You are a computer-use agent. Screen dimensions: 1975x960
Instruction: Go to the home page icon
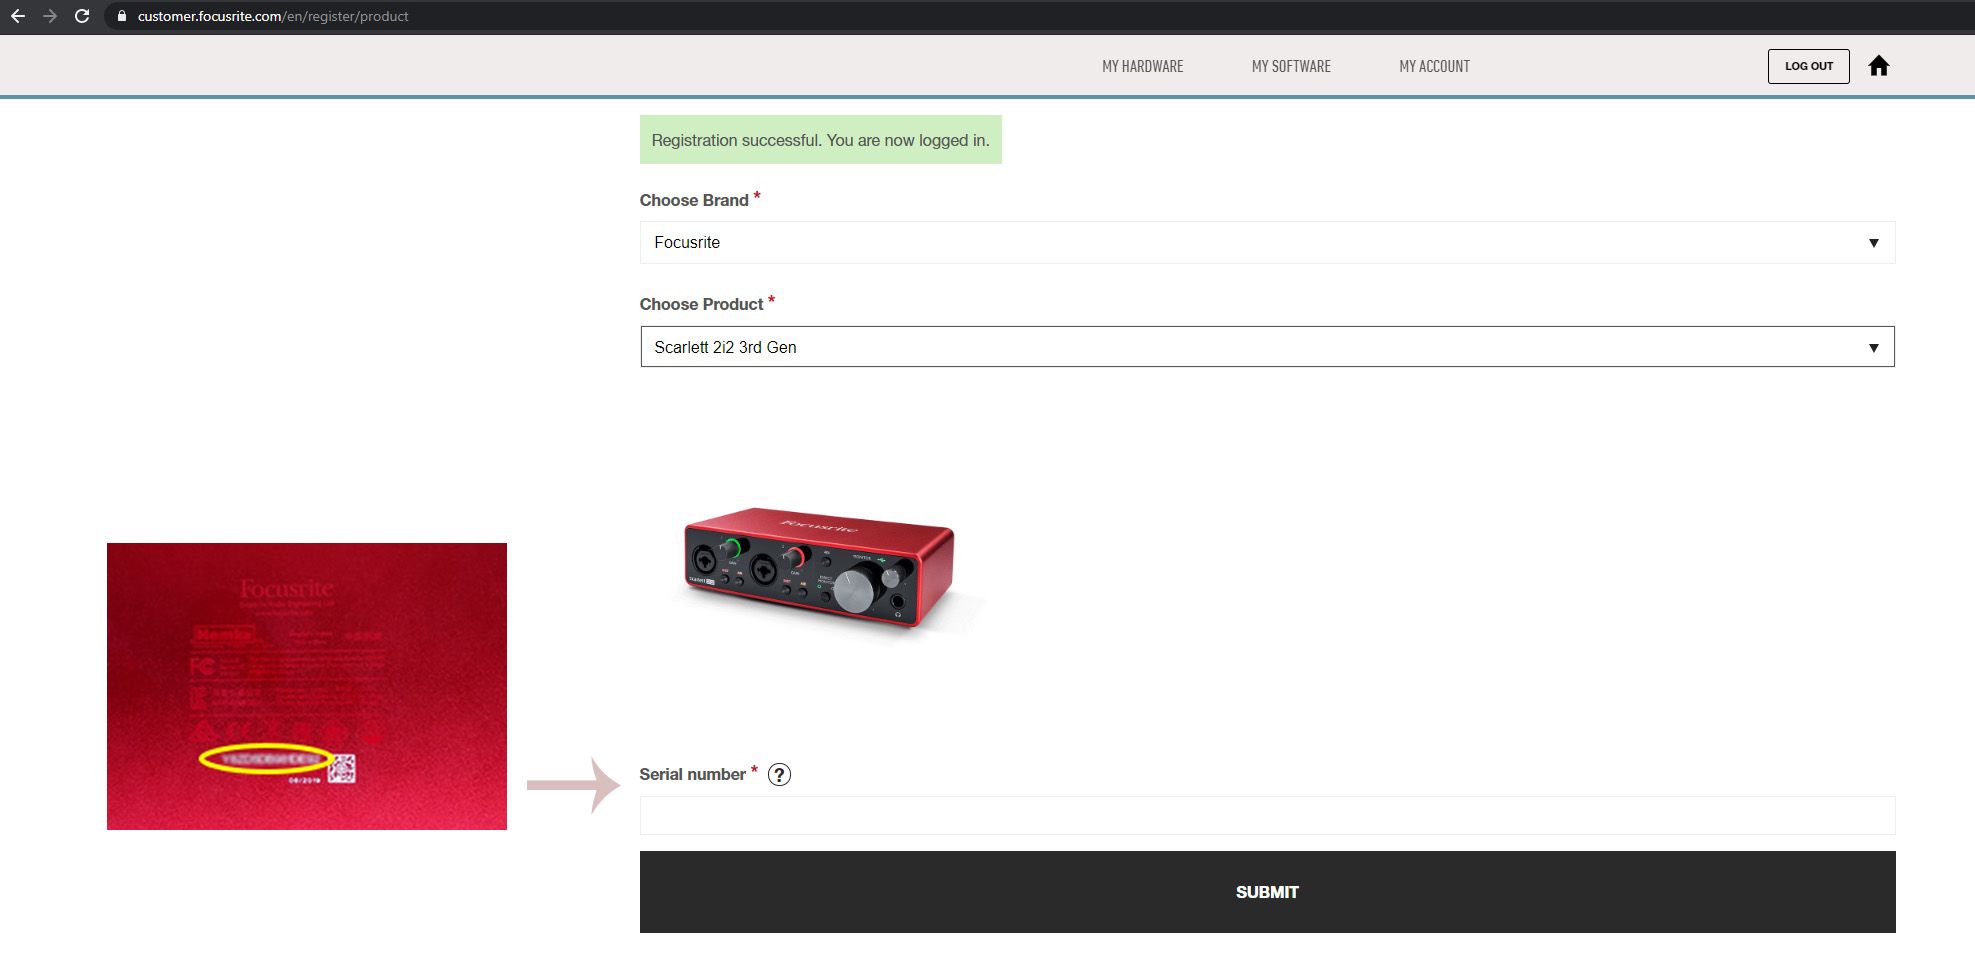1878,66
